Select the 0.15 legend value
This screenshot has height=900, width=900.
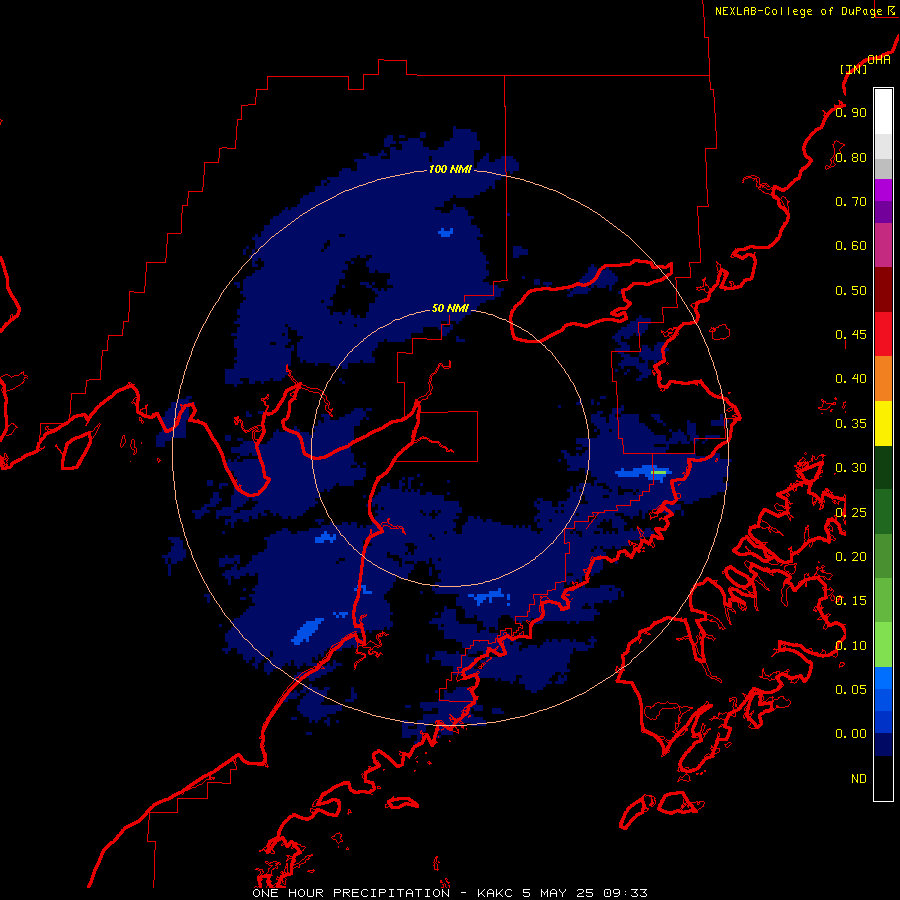point(851,601)
